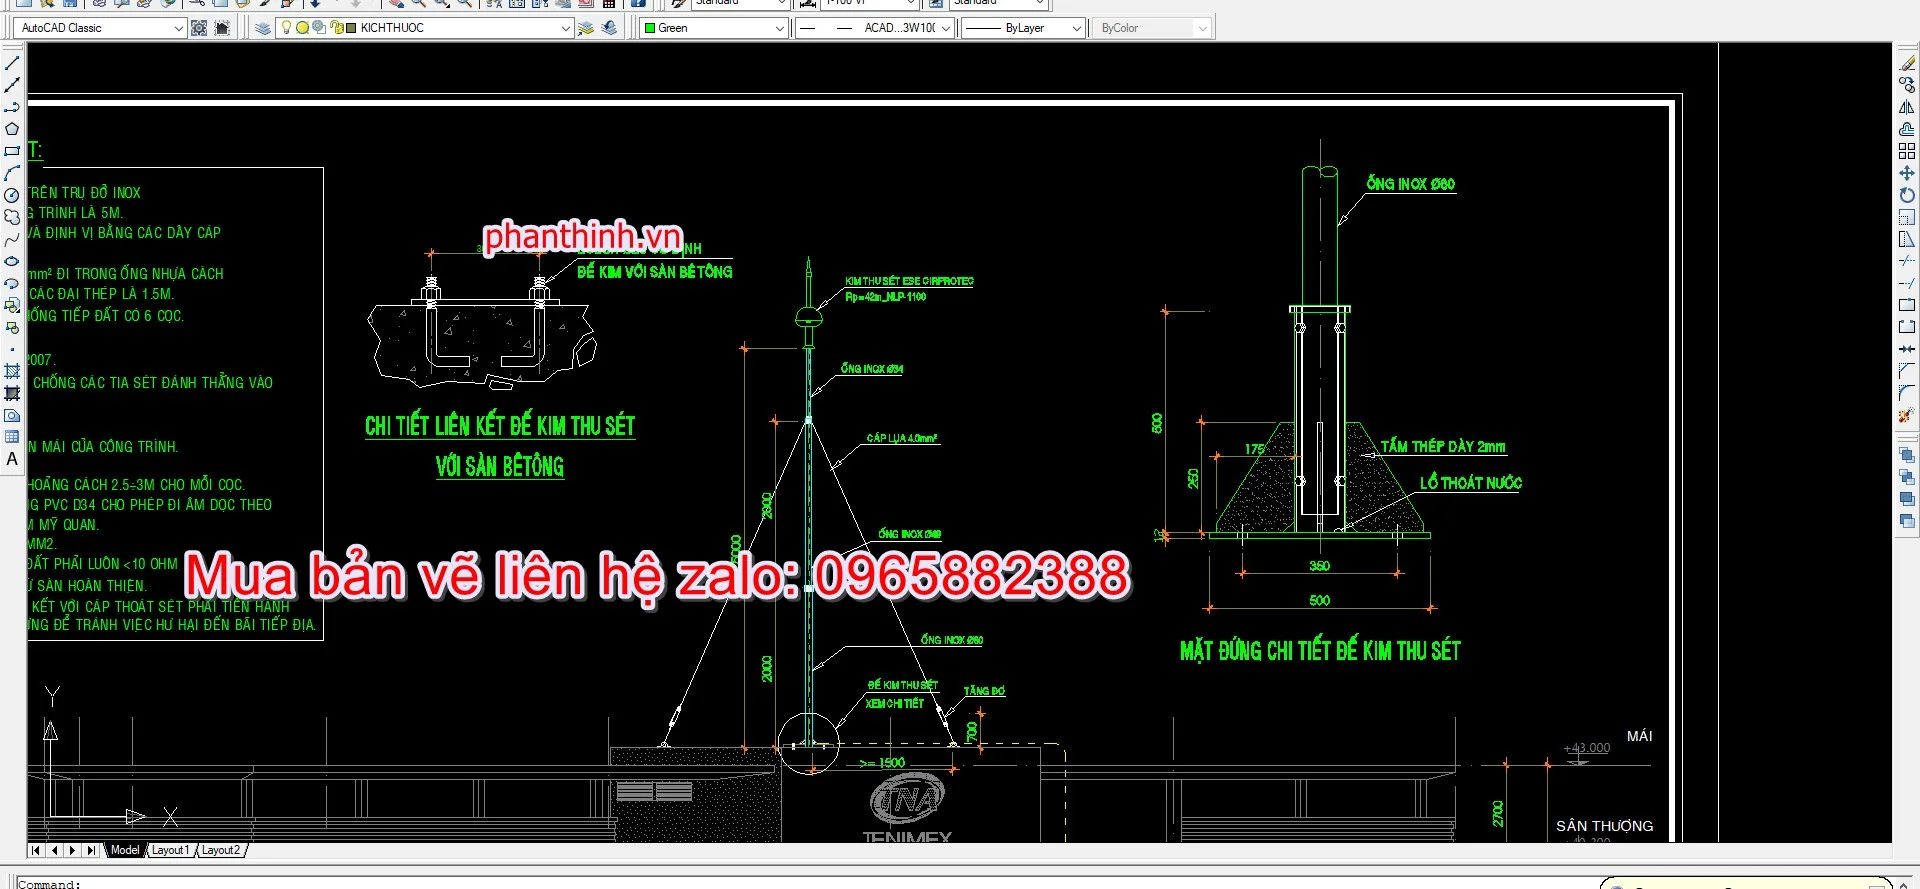Select the Ellipse tool
1920x889 pixels.
(12, 261)
